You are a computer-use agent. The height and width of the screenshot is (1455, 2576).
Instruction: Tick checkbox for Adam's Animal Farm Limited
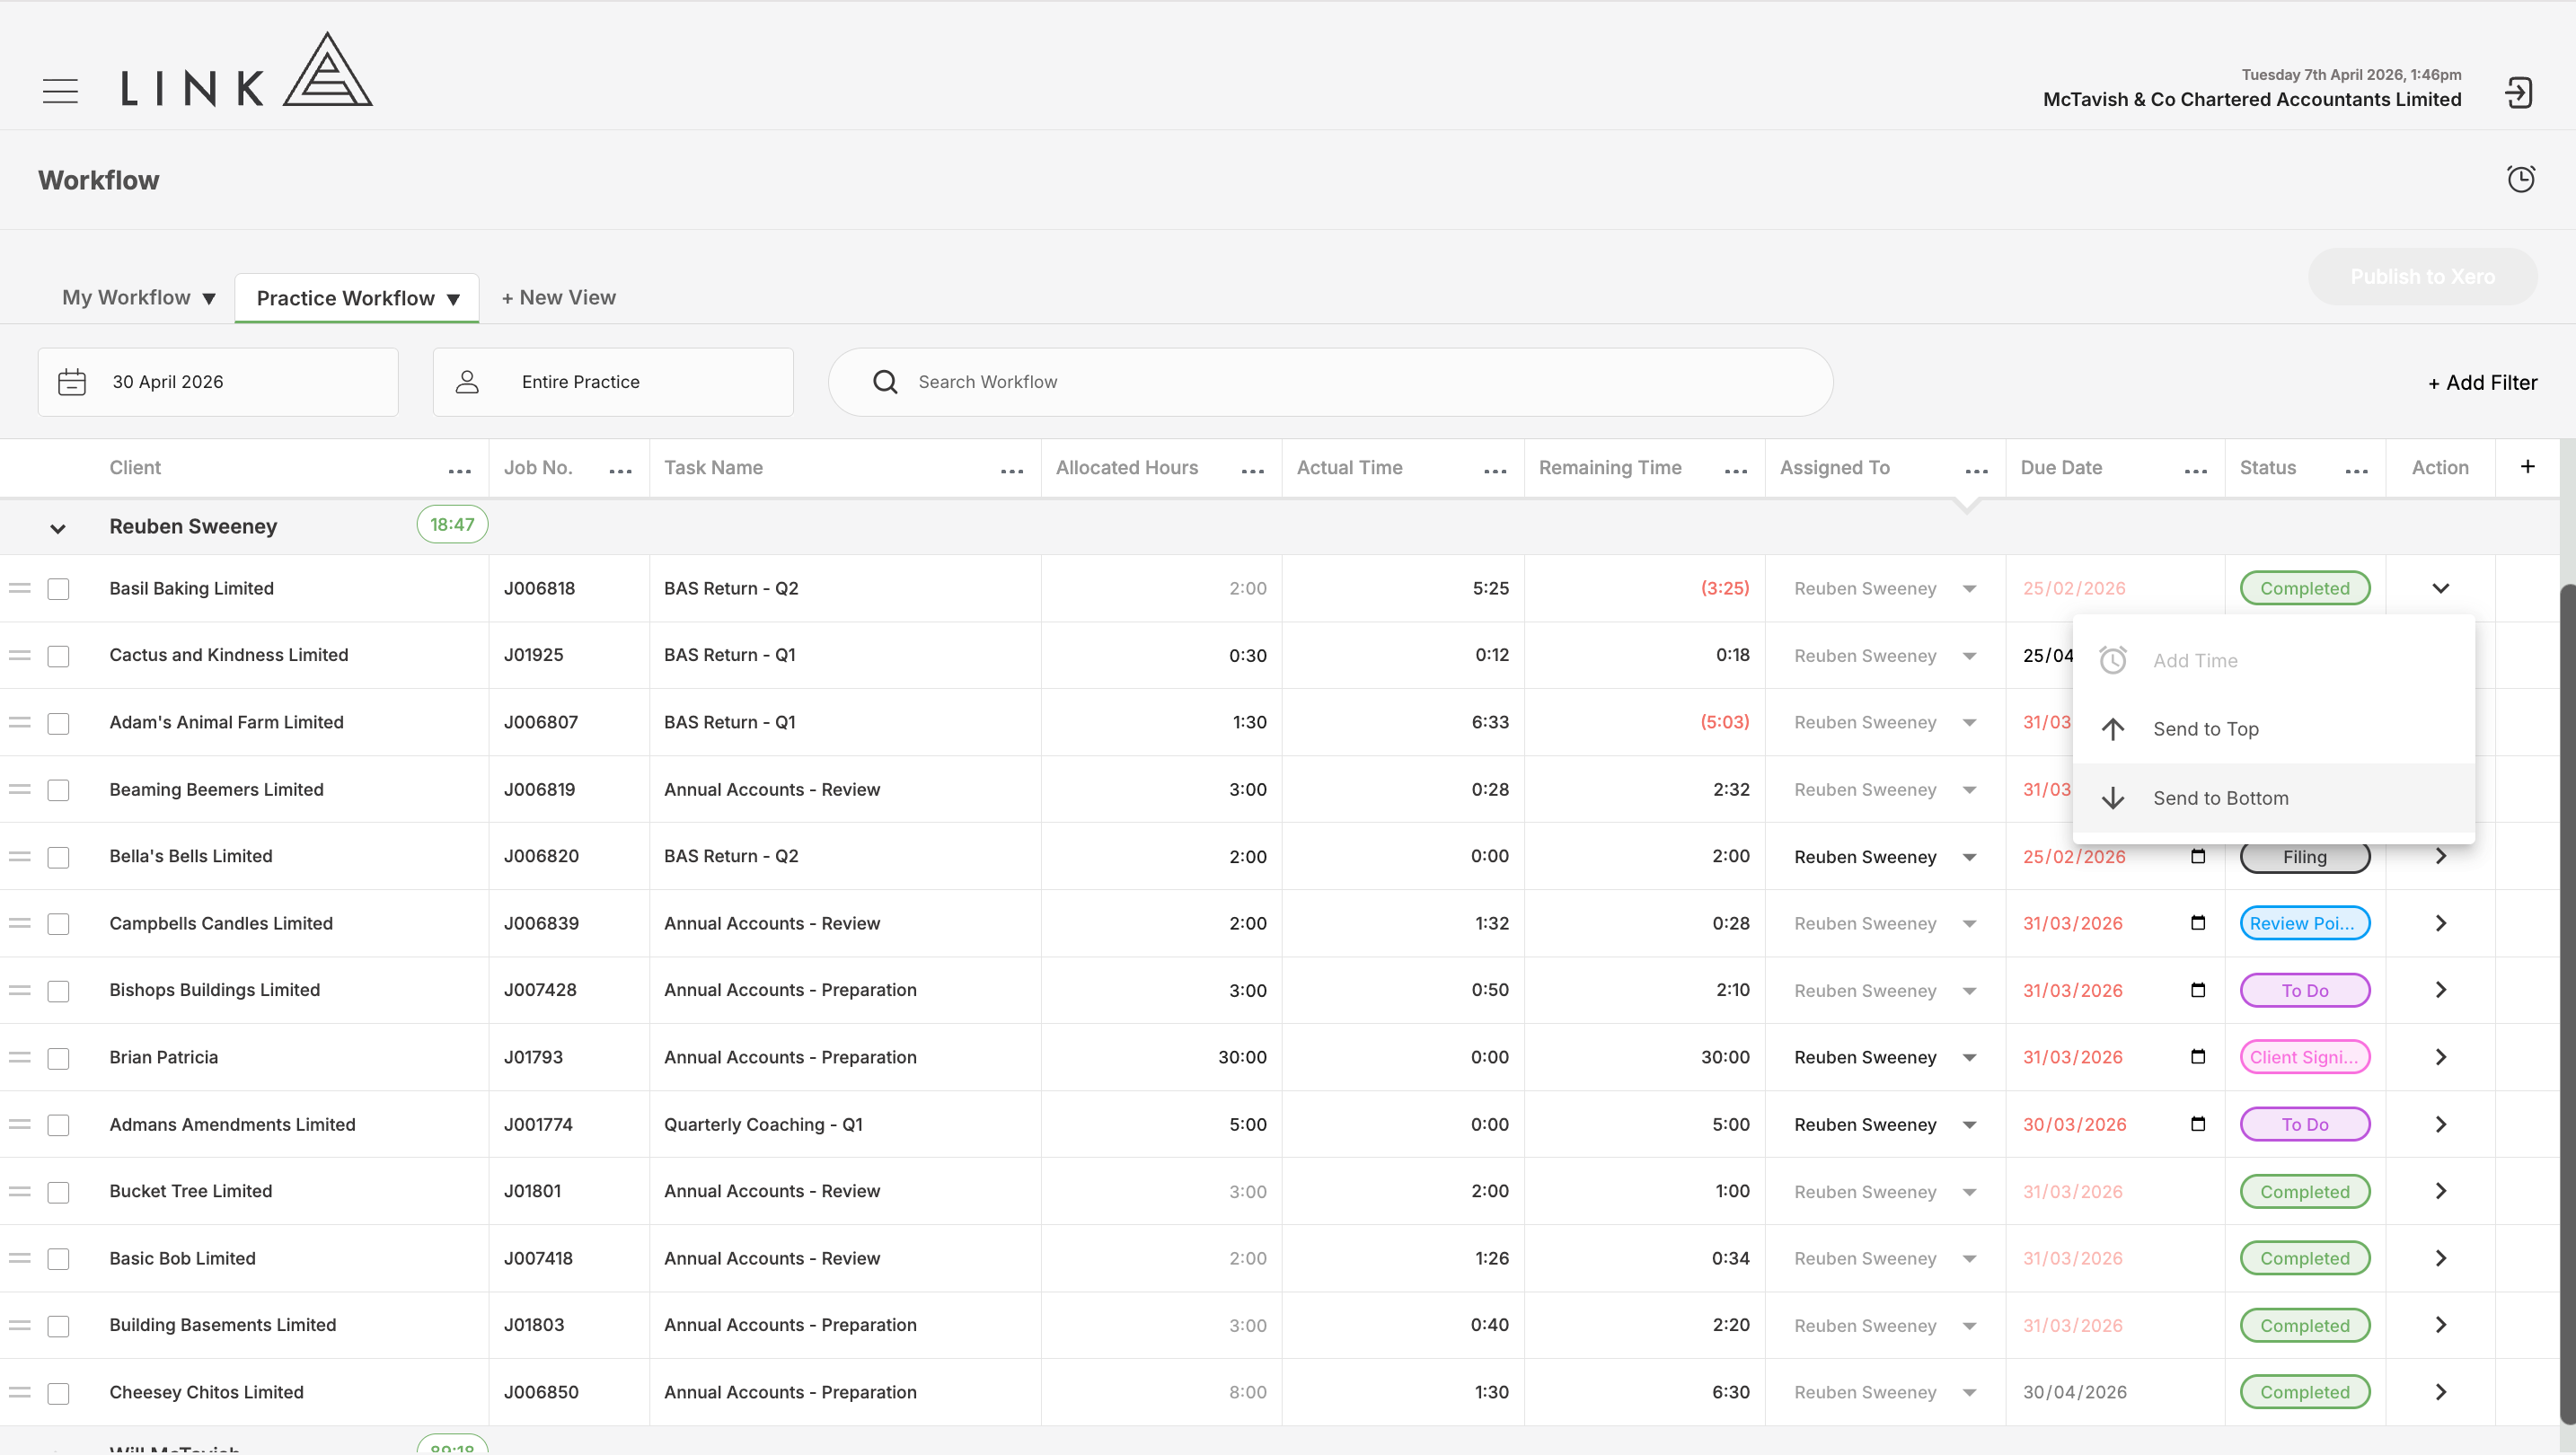pos(59,723)
